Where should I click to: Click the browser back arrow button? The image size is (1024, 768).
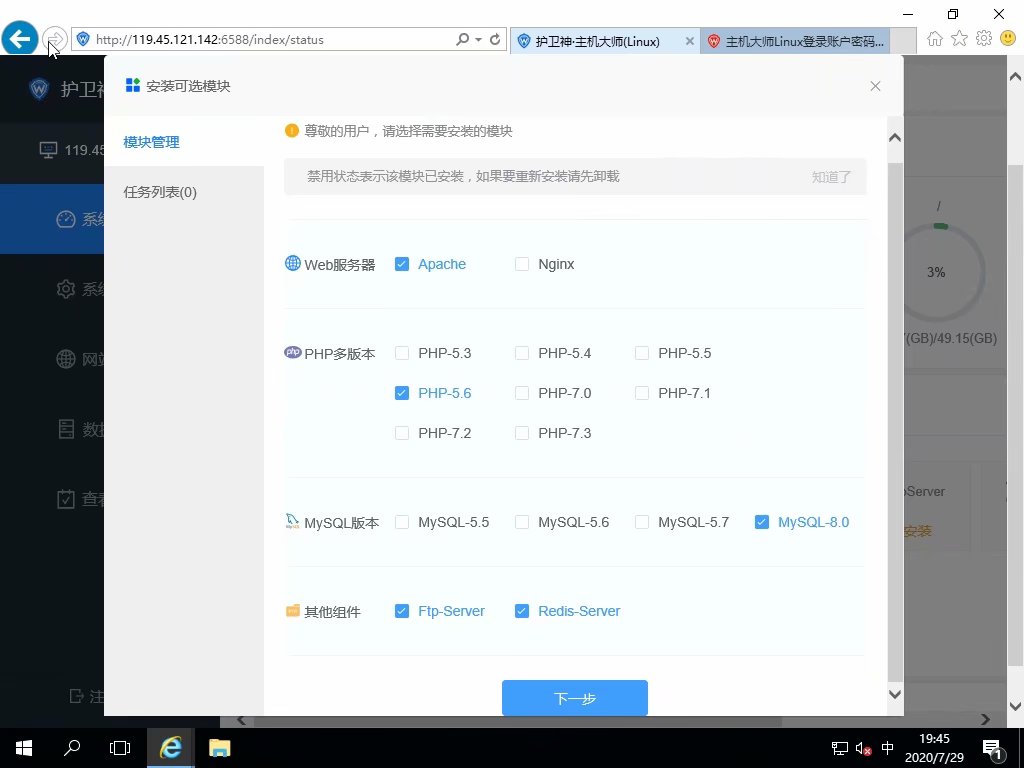coord(20,39)
